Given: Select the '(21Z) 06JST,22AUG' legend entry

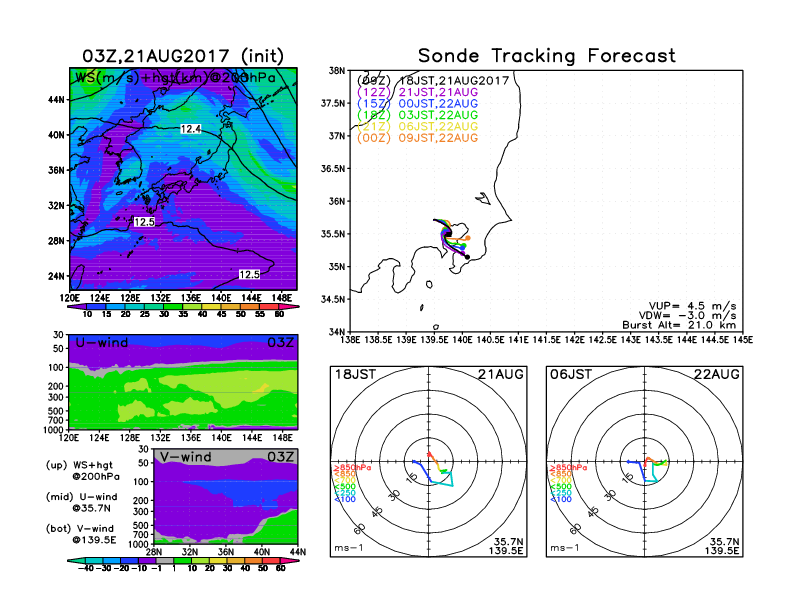Looking at the screenshot, I should pyautogui.click(x=417, y=127).
